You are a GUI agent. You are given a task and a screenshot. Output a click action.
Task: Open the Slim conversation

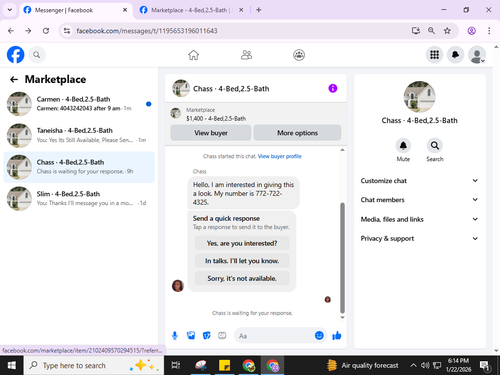coord(79,198)
